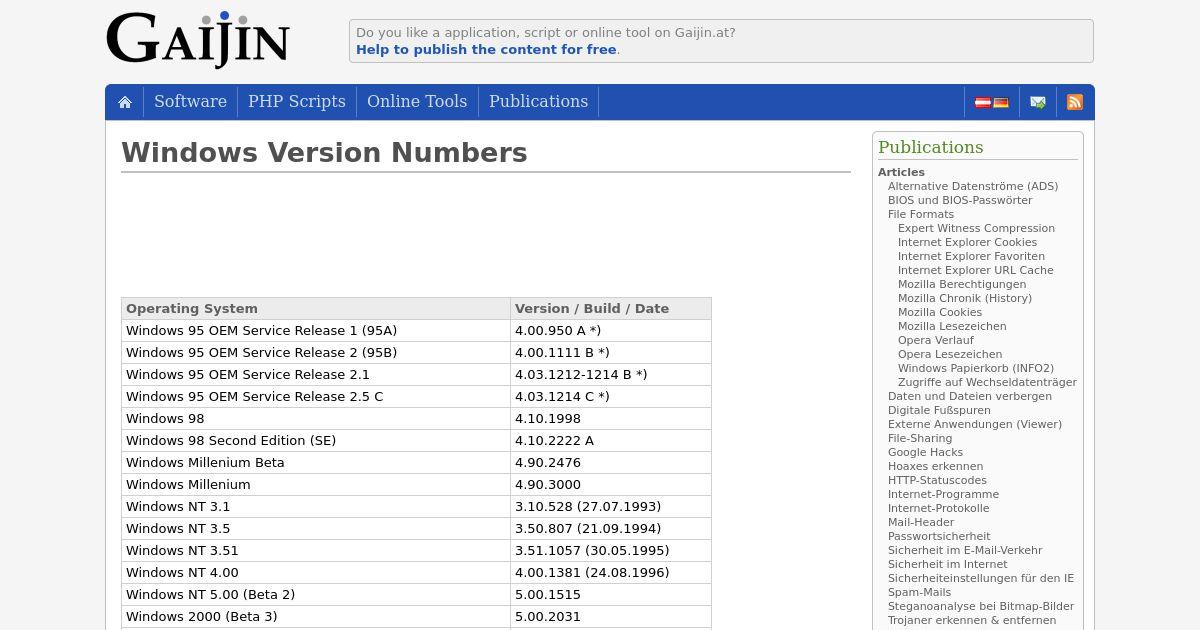This screenshot has width=1200, height=630.
Task: Open Internet-Protokolle link
Action: [938, 508]
